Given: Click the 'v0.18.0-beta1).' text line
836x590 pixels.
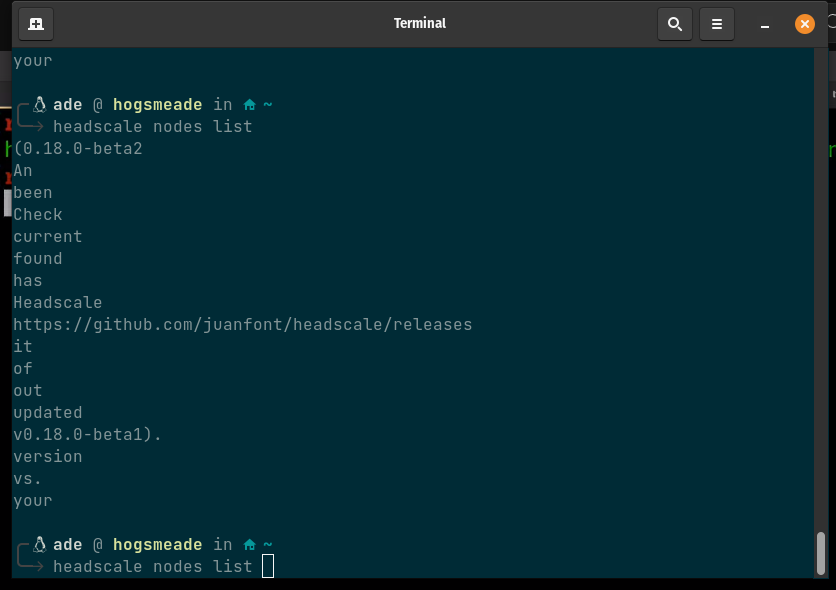Looking at the screenshot, I should click(87, 434).
